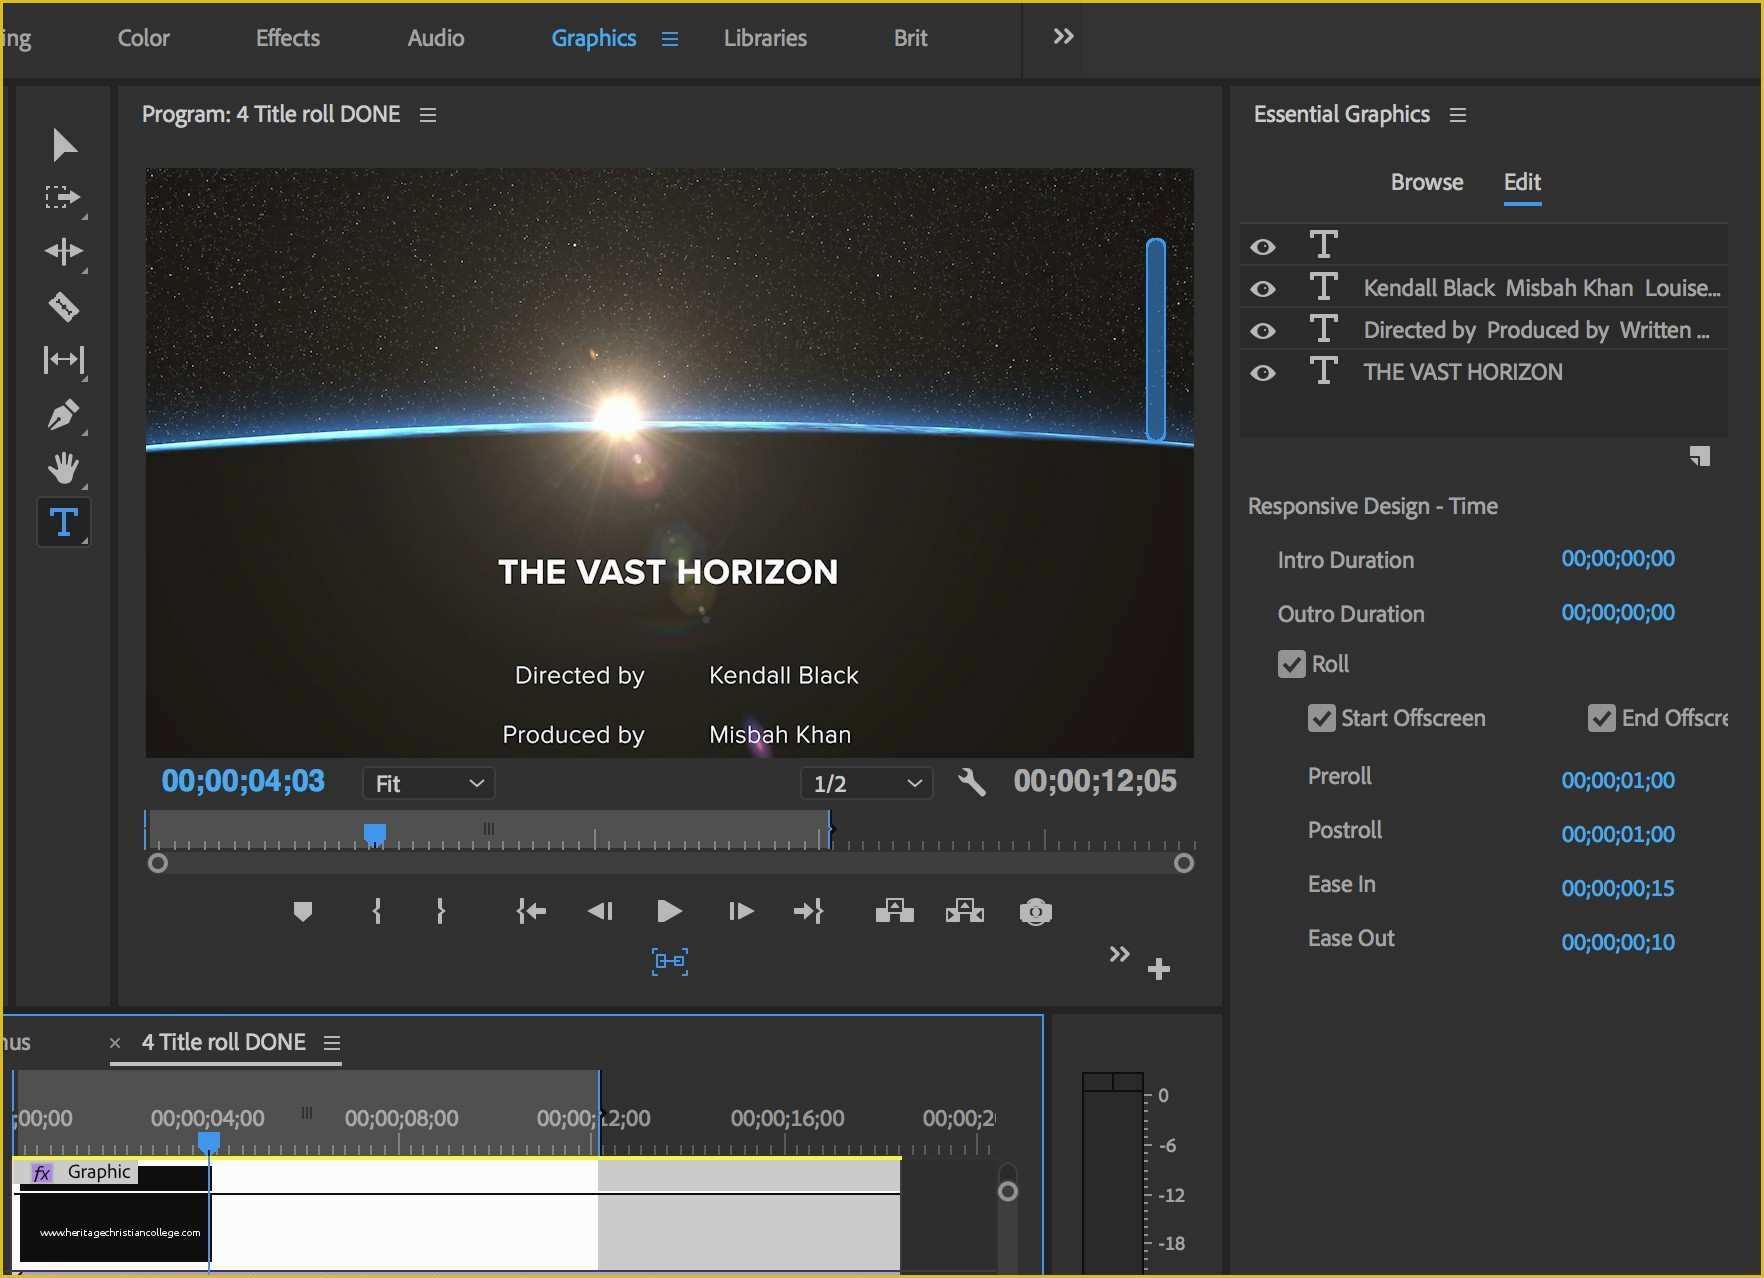Viewport: 1764px width, 1278px height.
Task: Select the Selection tool arrow
Action: pos(64,145)
